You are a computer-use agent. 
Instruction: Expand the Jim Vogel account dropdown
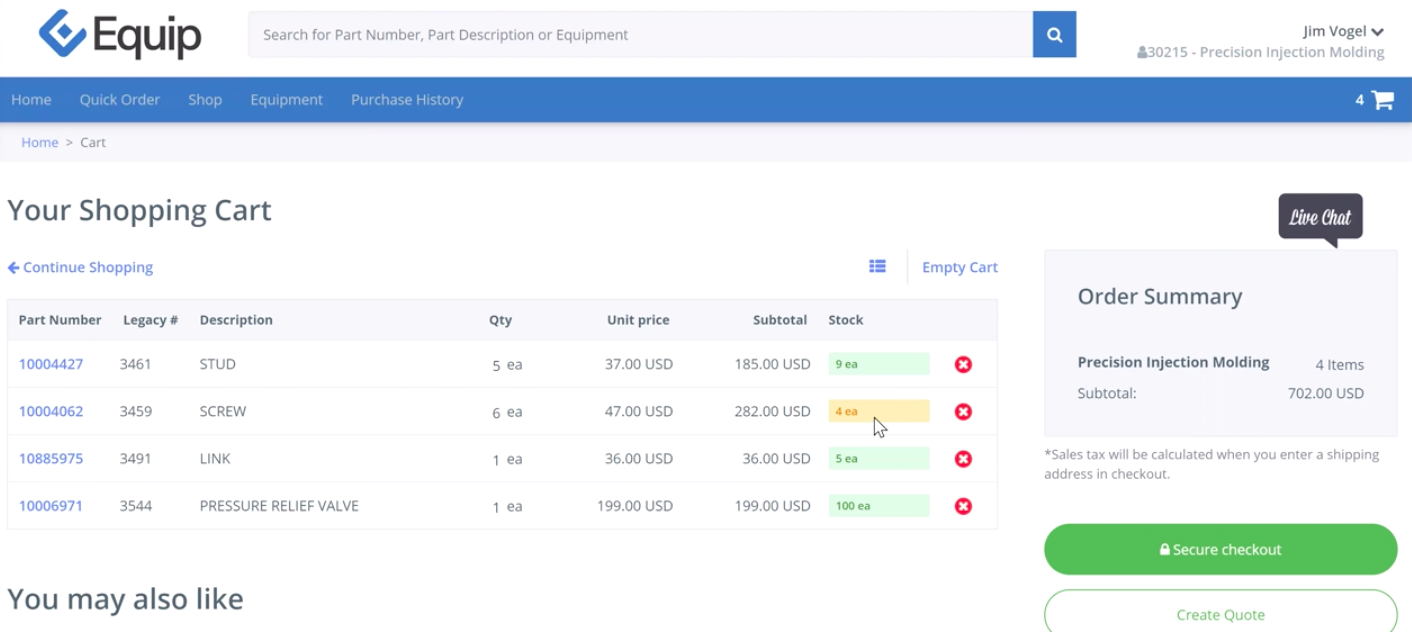[x=1343, y=32]
